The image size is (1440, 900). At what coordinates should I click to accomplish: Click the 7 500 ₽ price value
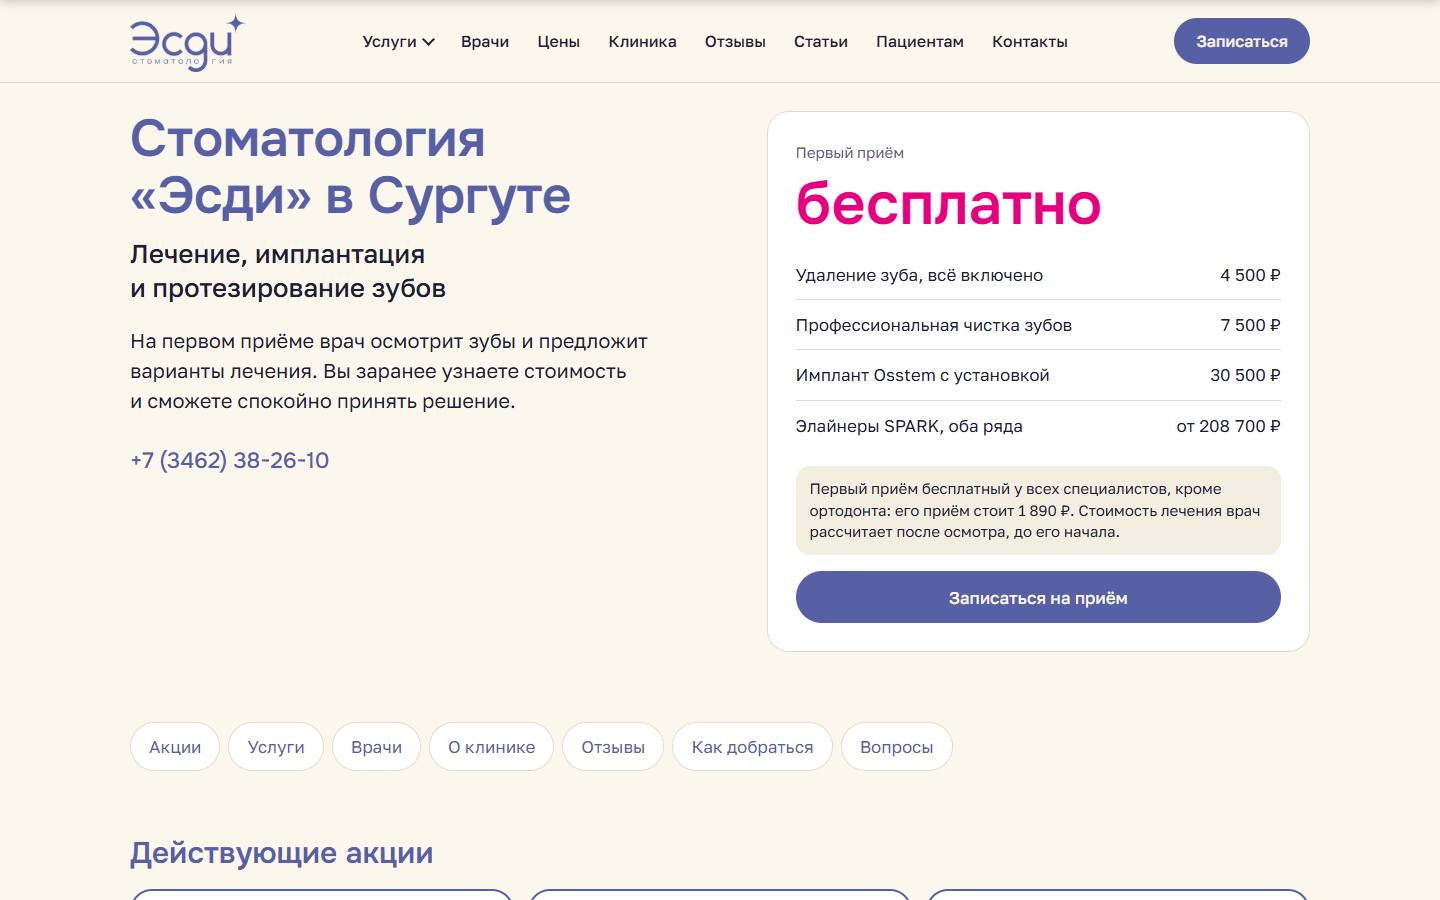[x=1250, y=325]
